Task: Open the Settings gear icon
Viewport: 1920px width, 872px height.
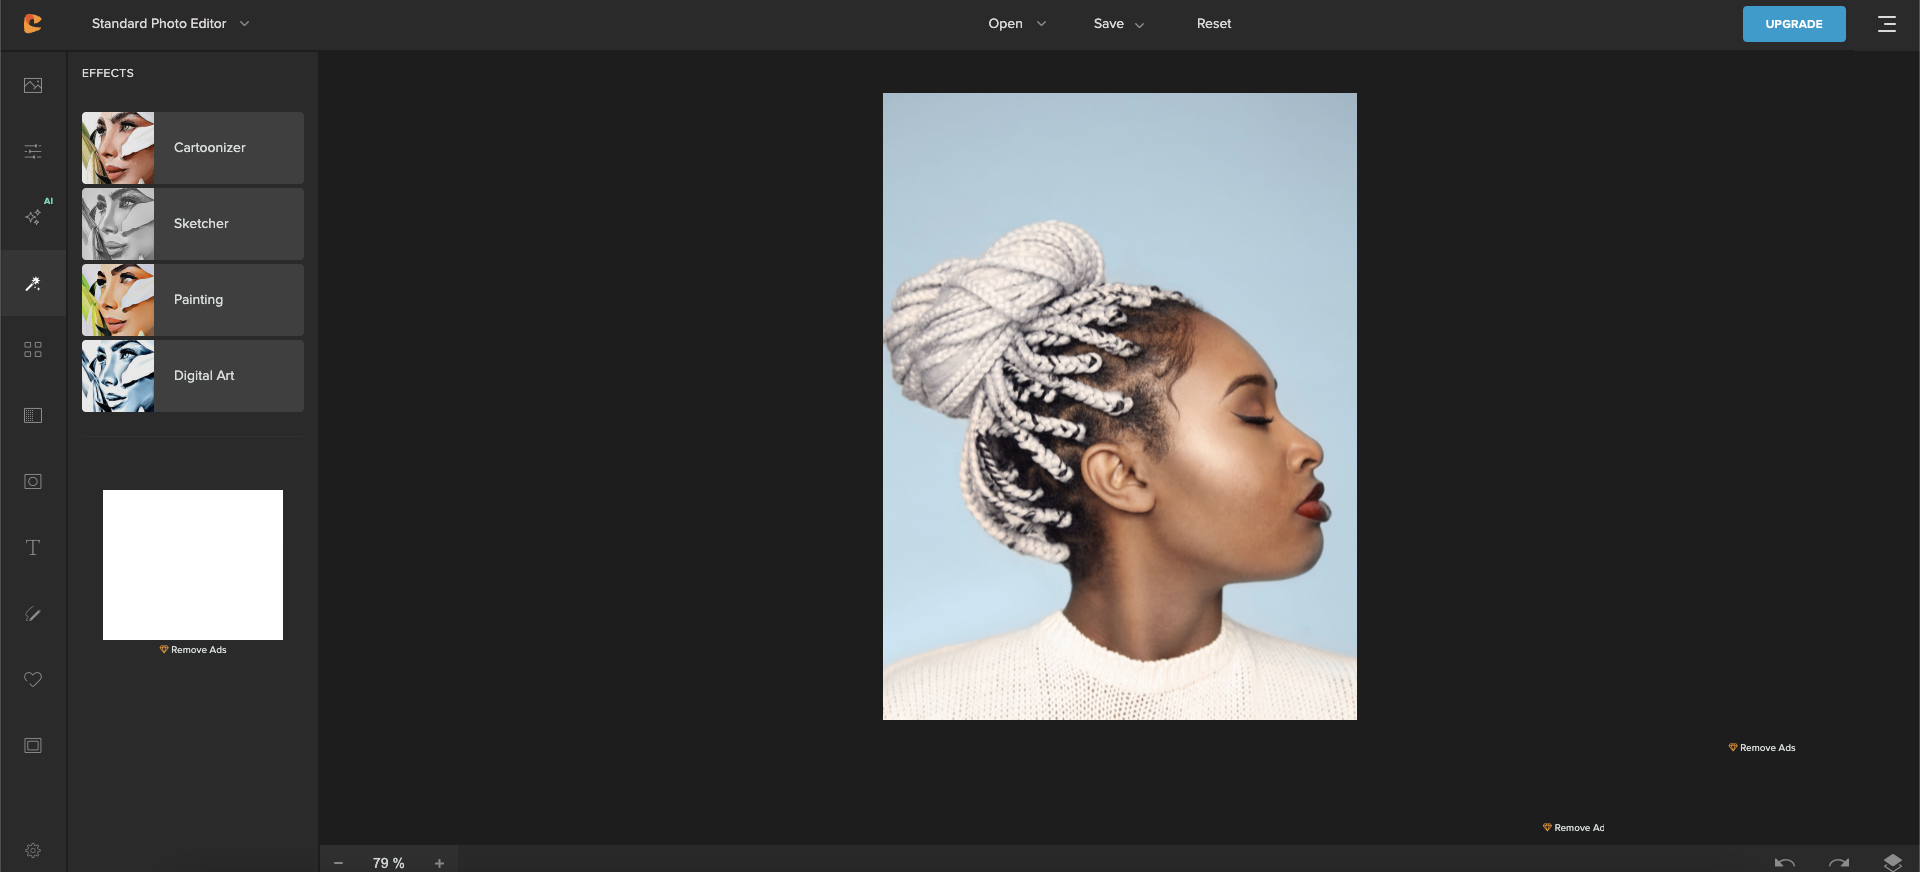Action: tap(33, 850)
